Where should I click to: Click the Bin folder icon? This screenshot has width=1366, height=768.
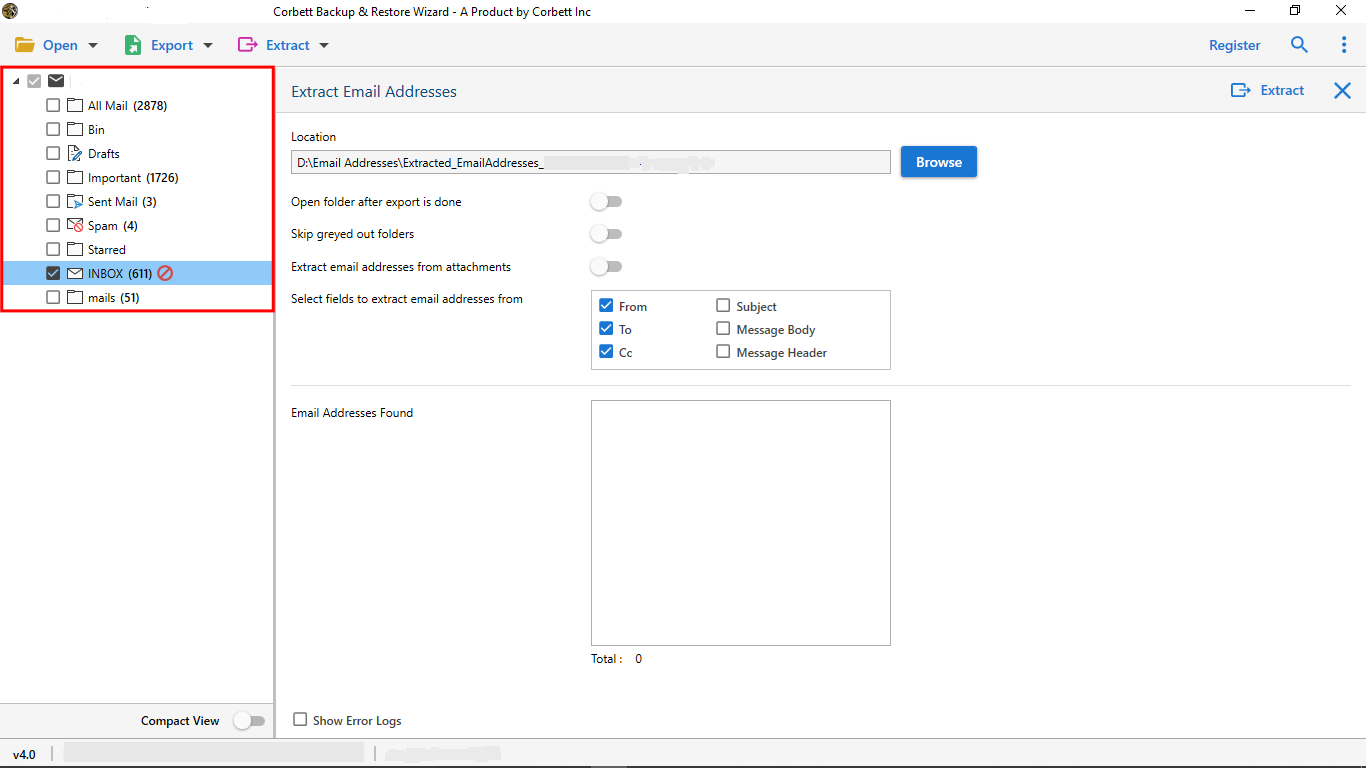point(75,129)
